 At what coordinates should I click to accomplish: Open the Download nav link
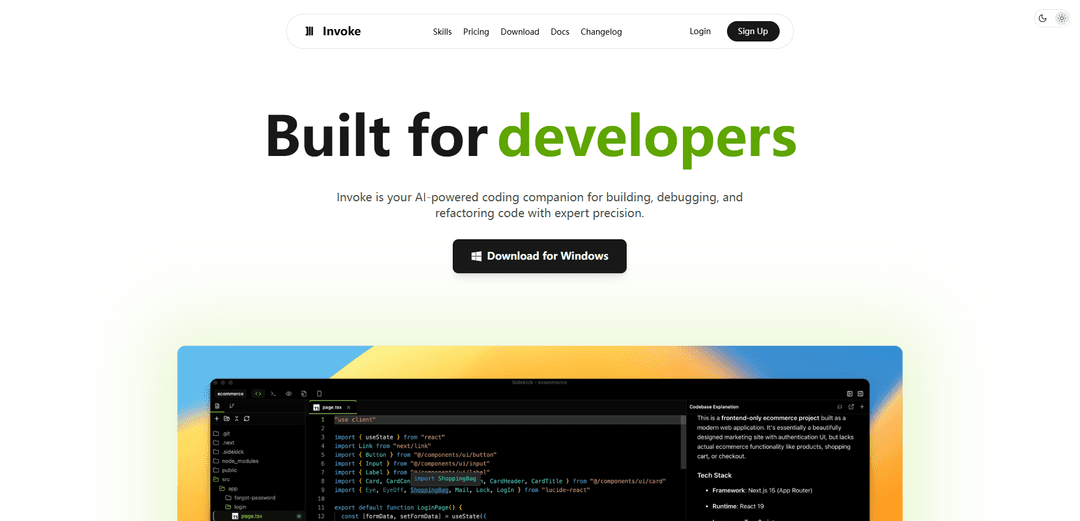coord(520,32)
